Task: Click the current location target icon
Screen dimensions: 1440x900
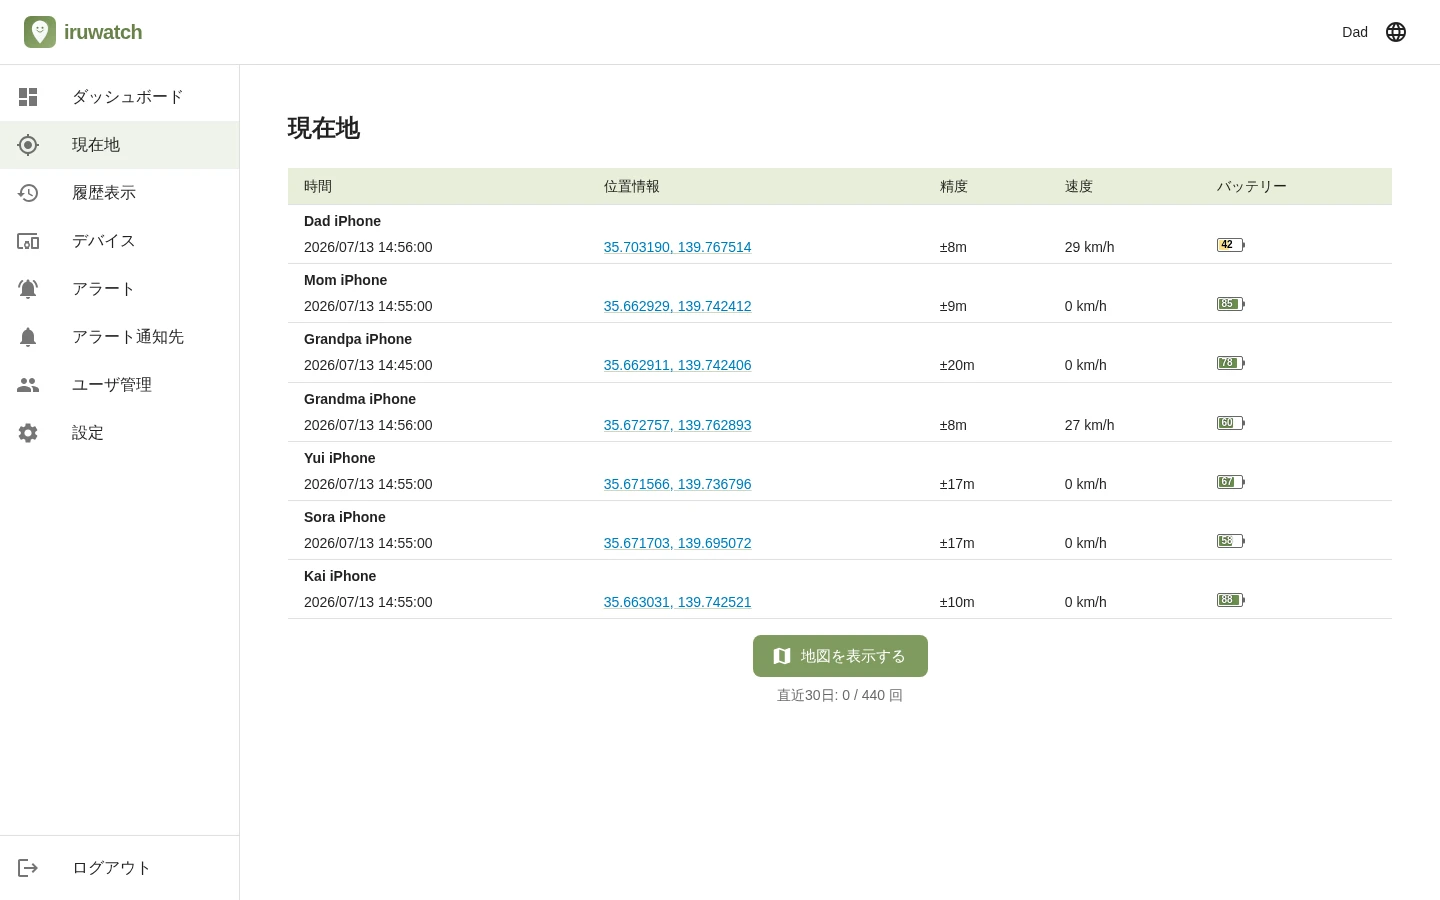Action: click(28, 145)
